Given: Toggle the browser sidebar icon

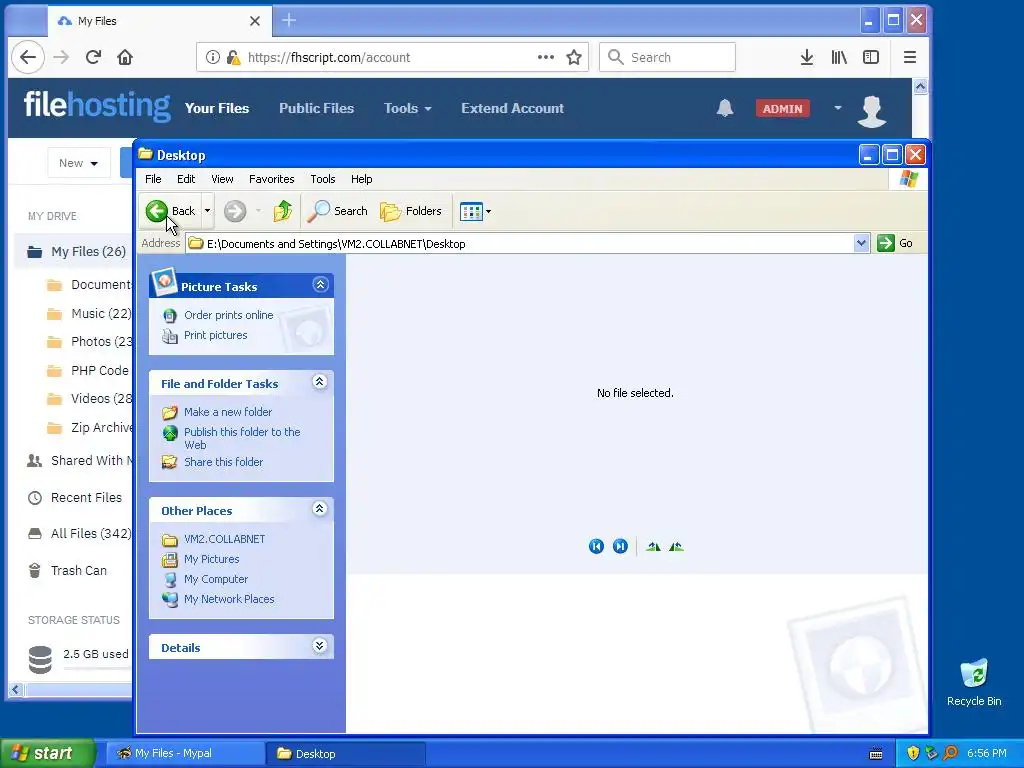Looking at the screenshot, I should [871, 57].
